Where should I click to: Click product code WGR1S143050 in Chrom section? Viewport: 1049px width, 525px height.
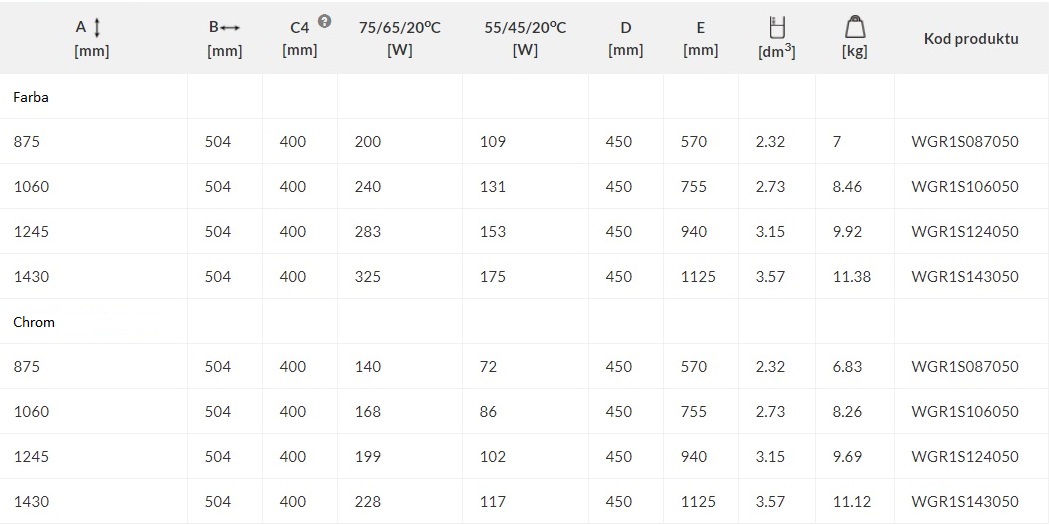pos(965,502)
